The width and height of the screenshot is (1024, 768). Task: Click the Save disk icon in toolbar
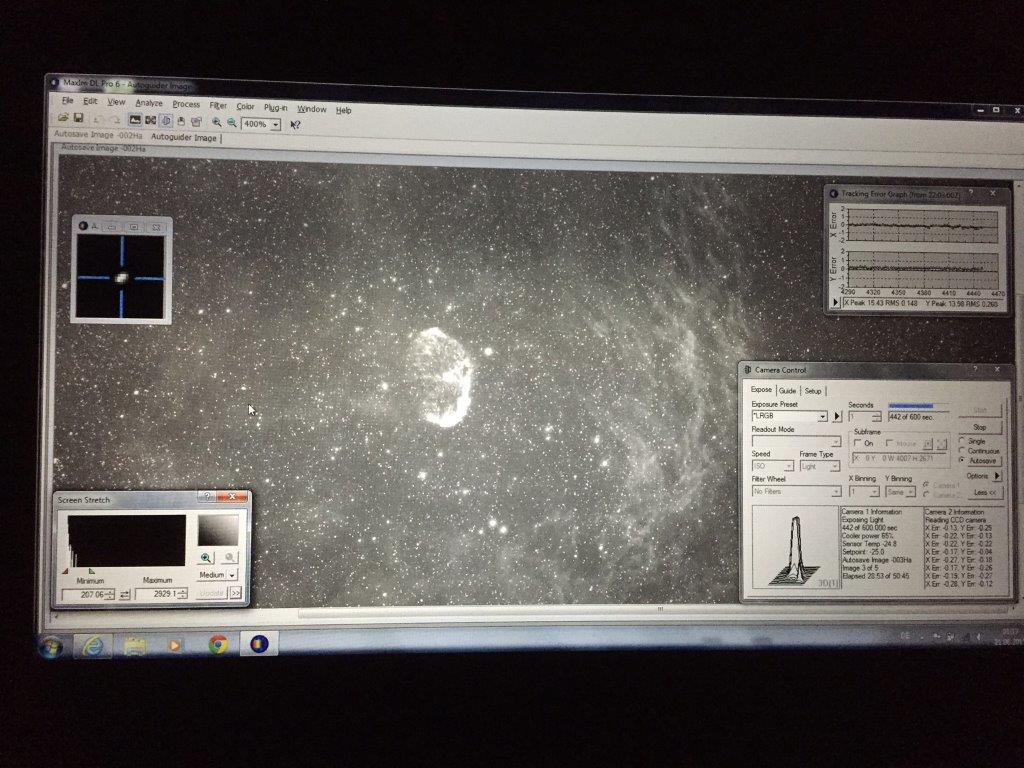click(x=78, y=118)
